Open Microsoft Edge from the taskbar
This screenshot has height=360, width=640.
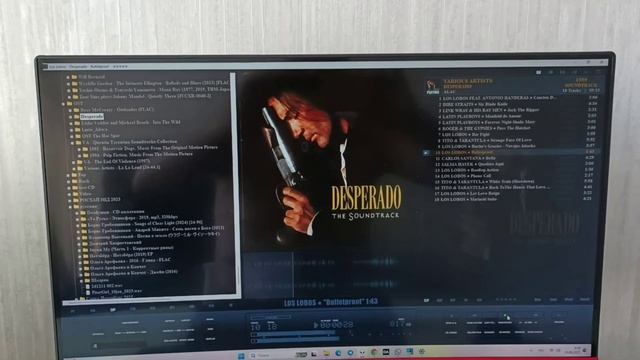(338, 353)
